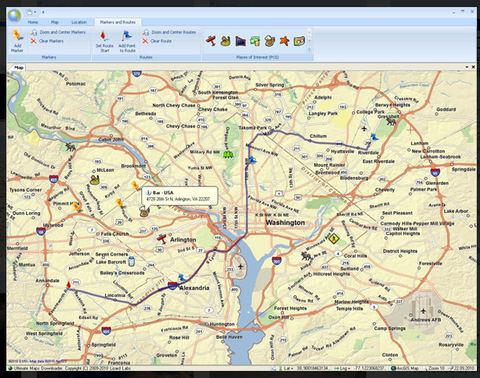This screenshot has height=378, width=480.
Task: Open the quick access toolbar dropdown
Action: tap(43, 12)
